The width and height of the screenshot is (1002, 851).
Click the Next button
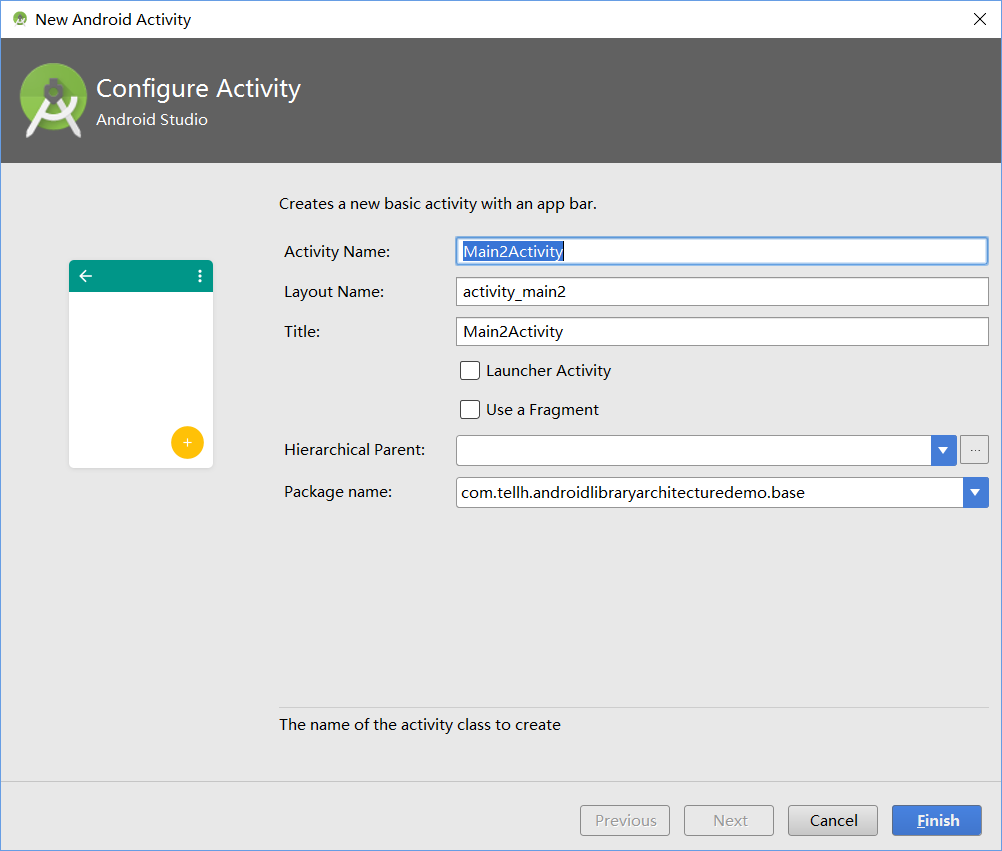point(729,821)
